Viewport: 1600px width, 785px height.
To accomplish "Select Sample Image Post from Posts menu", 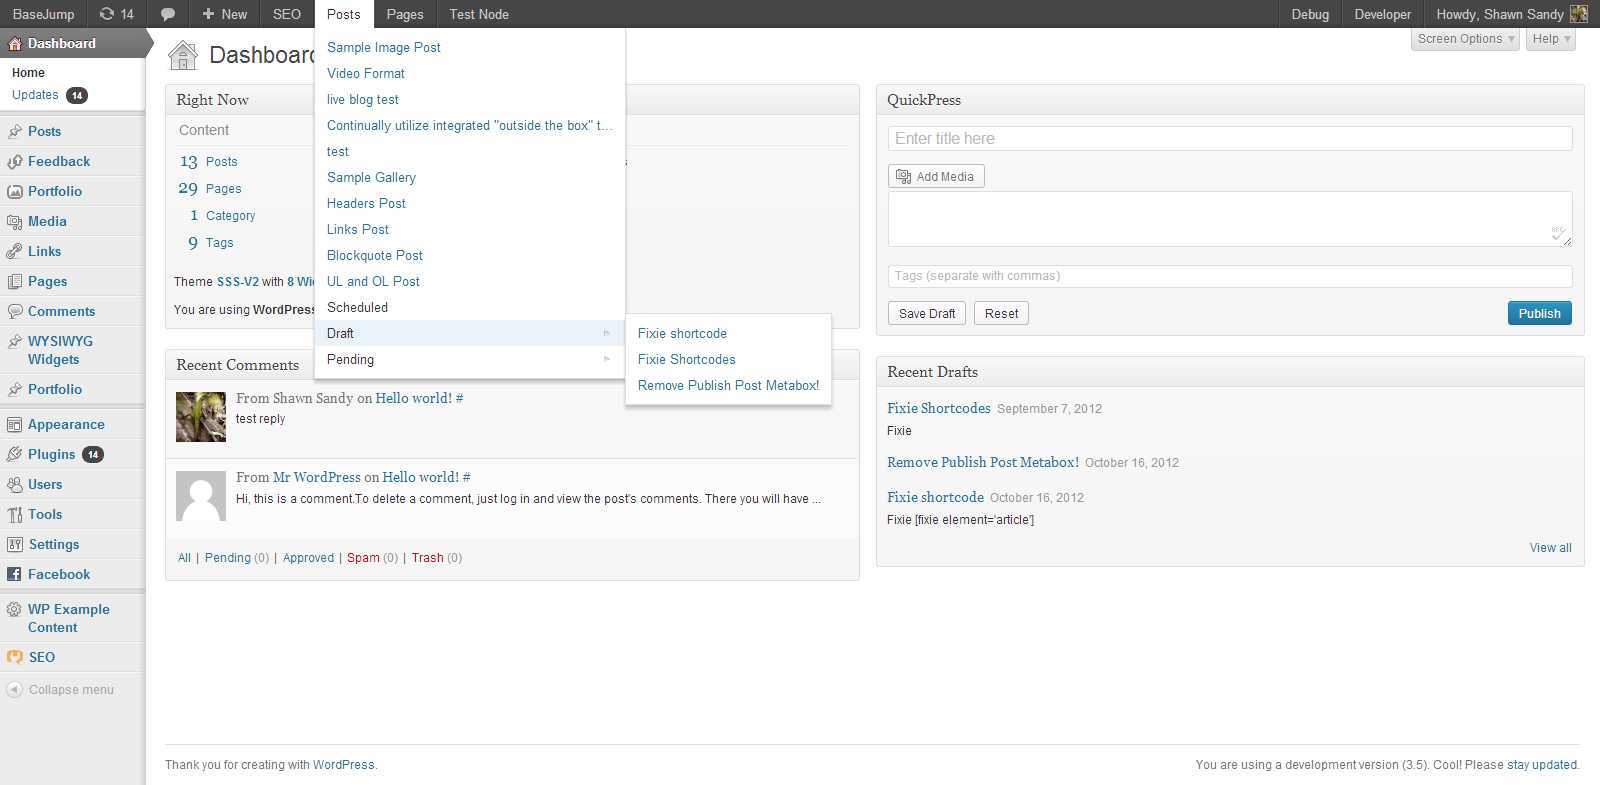I will pos(384,47).
